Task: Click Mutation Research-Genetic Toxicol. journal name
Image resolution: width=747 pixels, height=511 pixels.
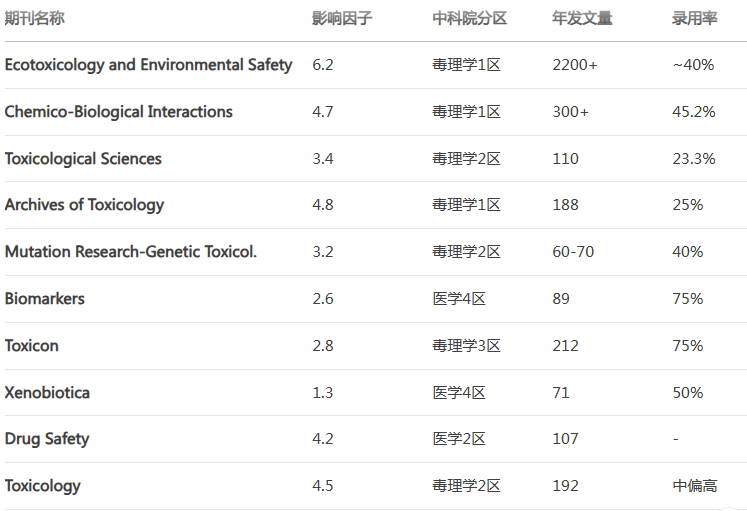Action: [131, 251]
